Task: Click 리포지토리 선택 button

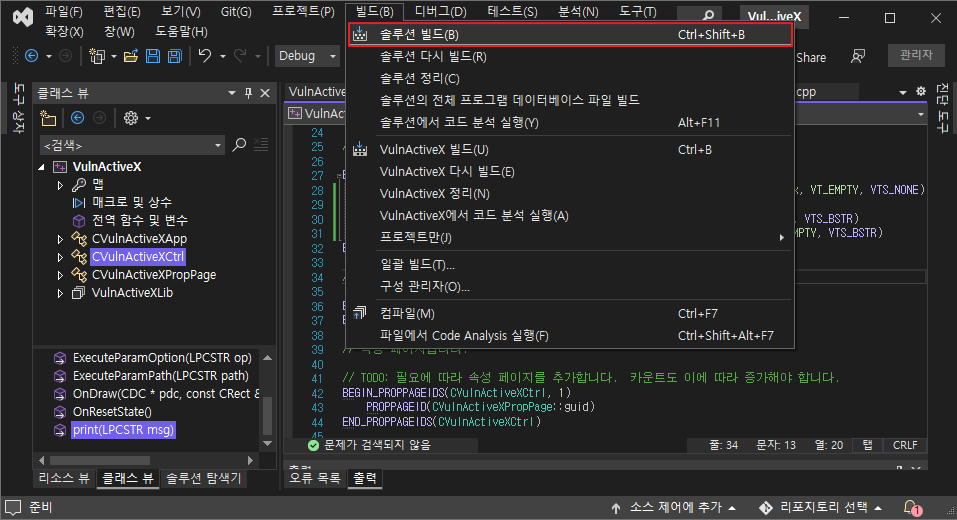Action: [x=821, y=508]
